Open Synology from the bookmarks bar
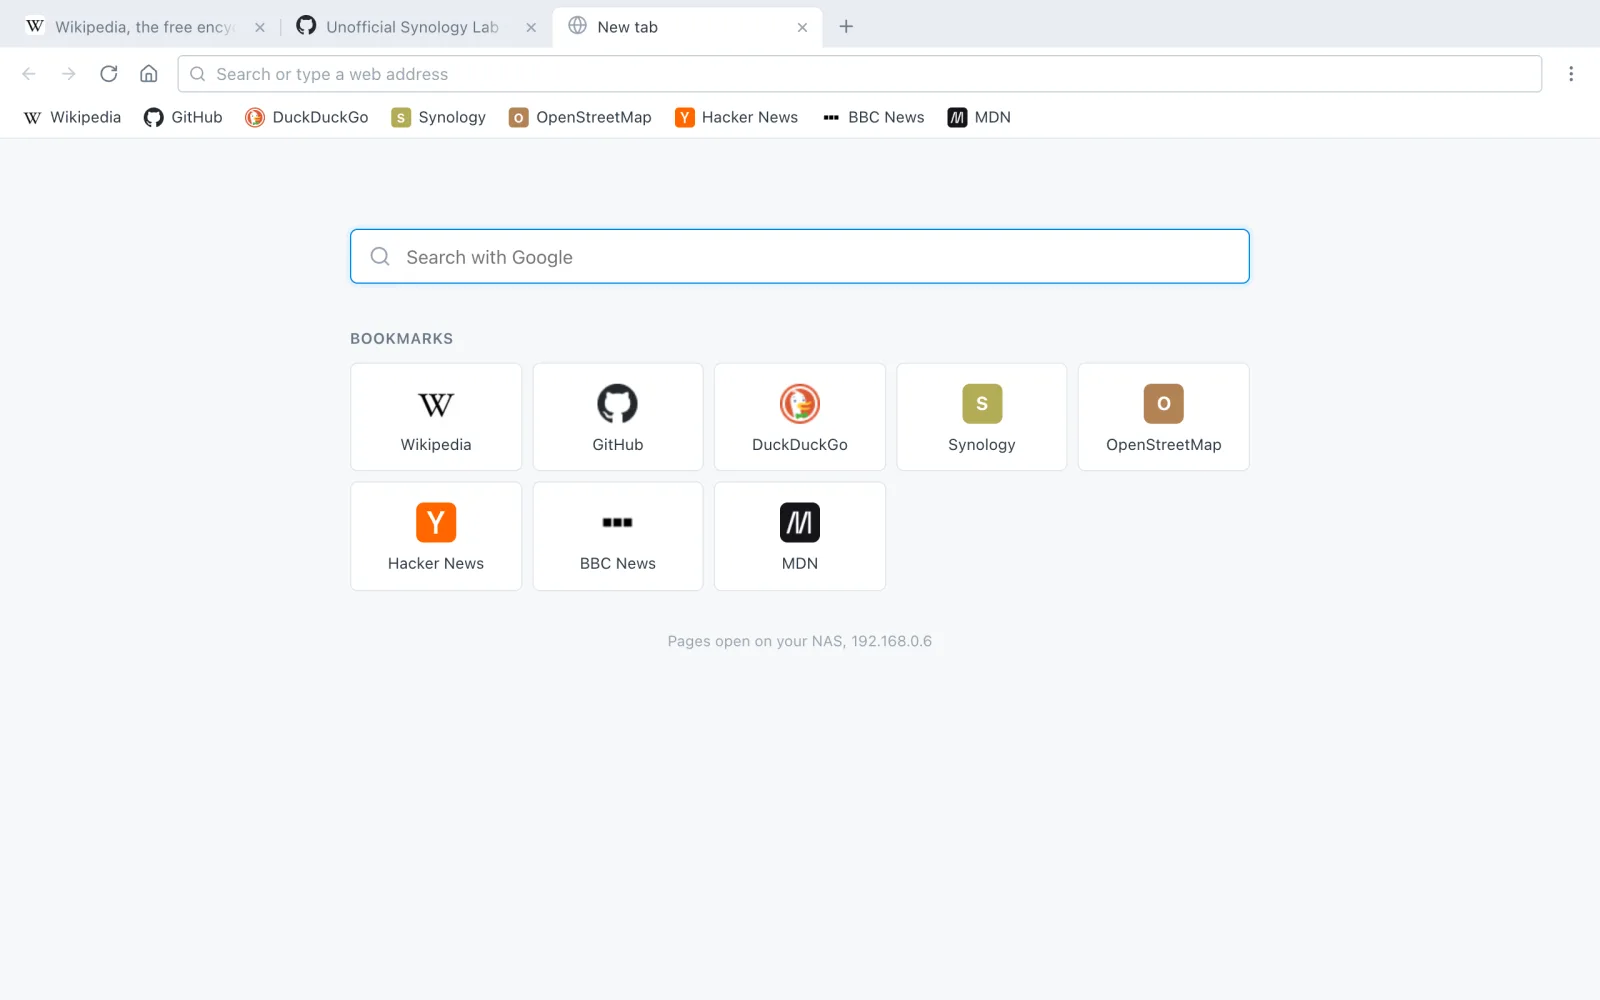 tap(439, 117)
